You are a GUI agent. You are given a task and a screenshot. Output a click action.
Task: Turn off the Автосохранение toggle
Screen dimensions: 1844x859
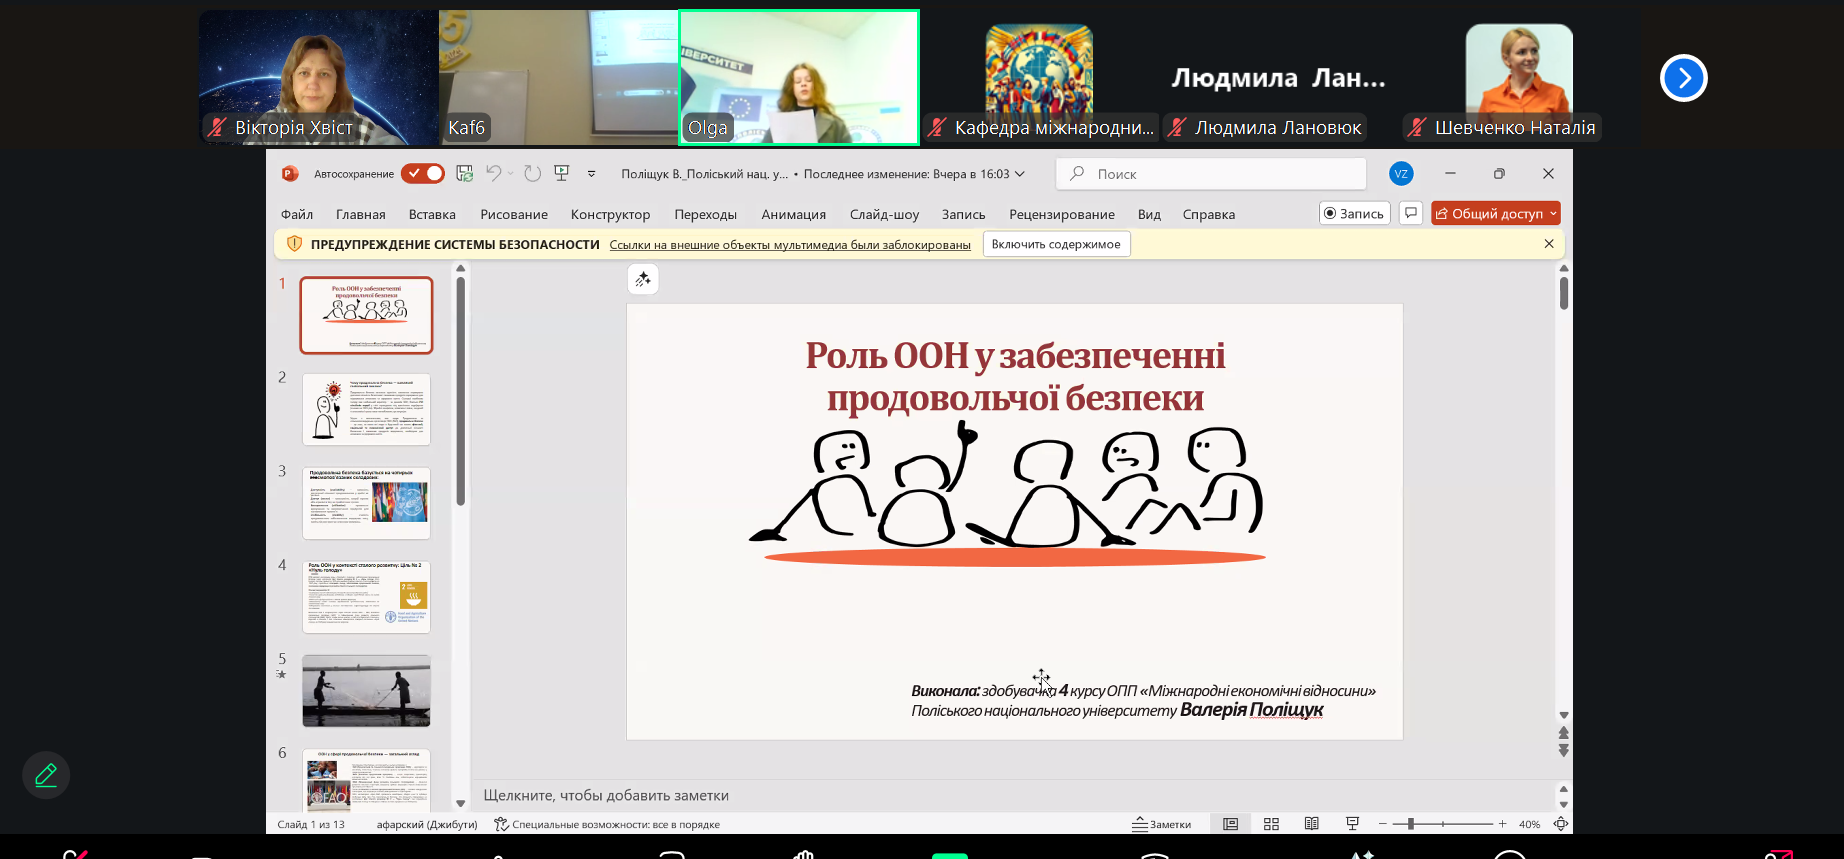point(423,174)
